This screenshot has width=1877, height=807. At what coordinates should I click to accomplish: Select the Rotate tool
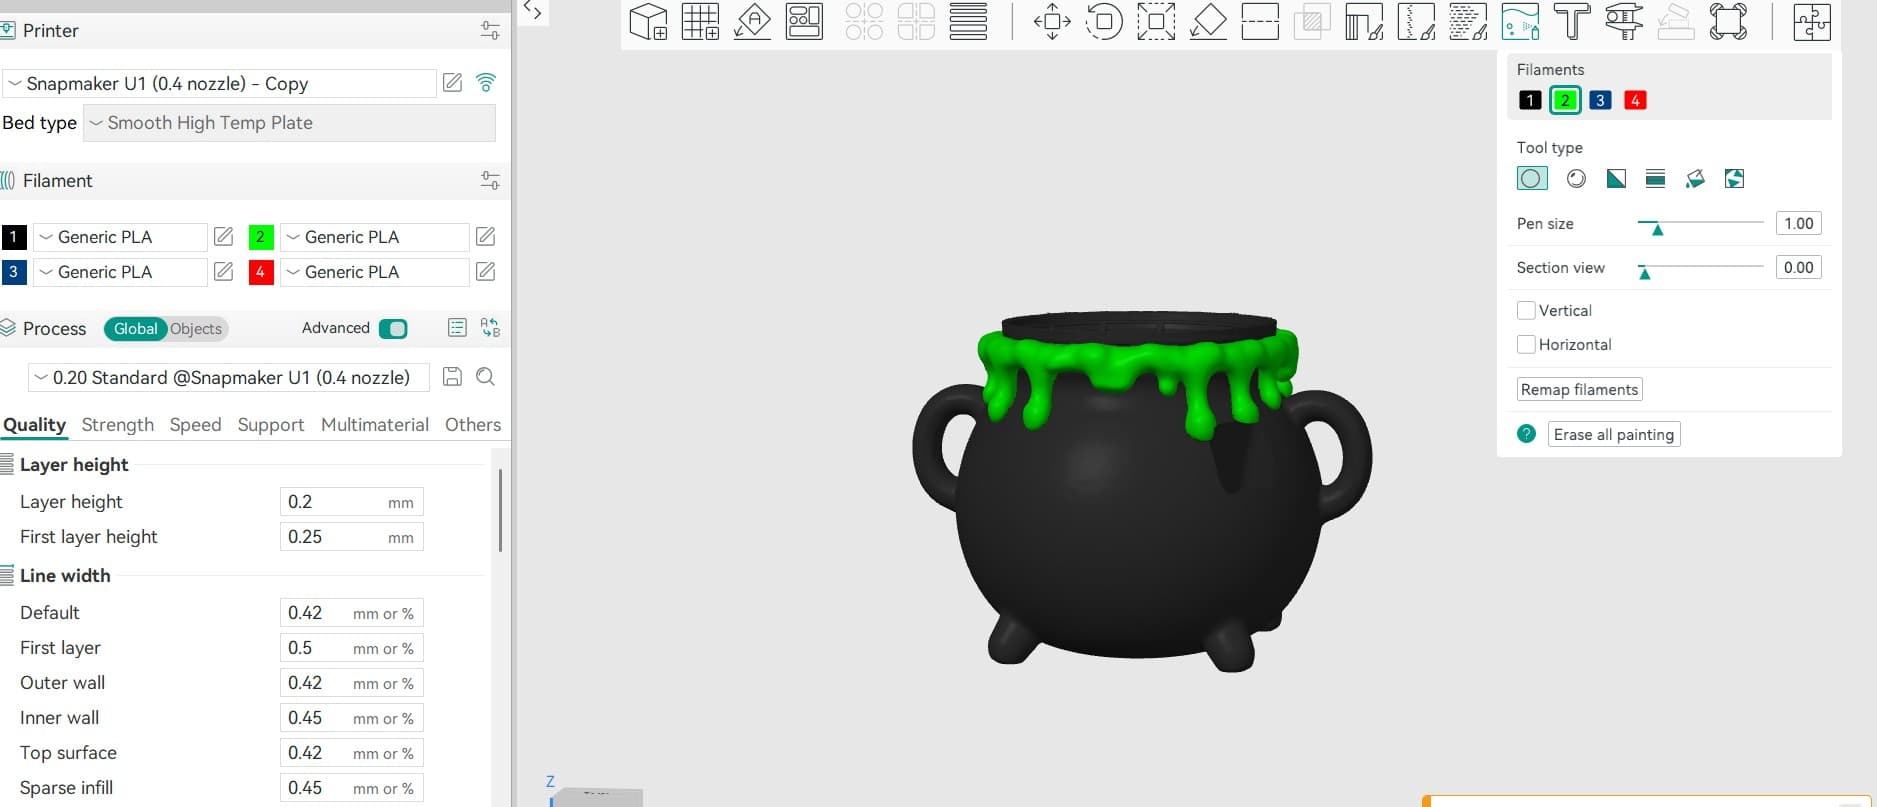tap(1104, 21)
